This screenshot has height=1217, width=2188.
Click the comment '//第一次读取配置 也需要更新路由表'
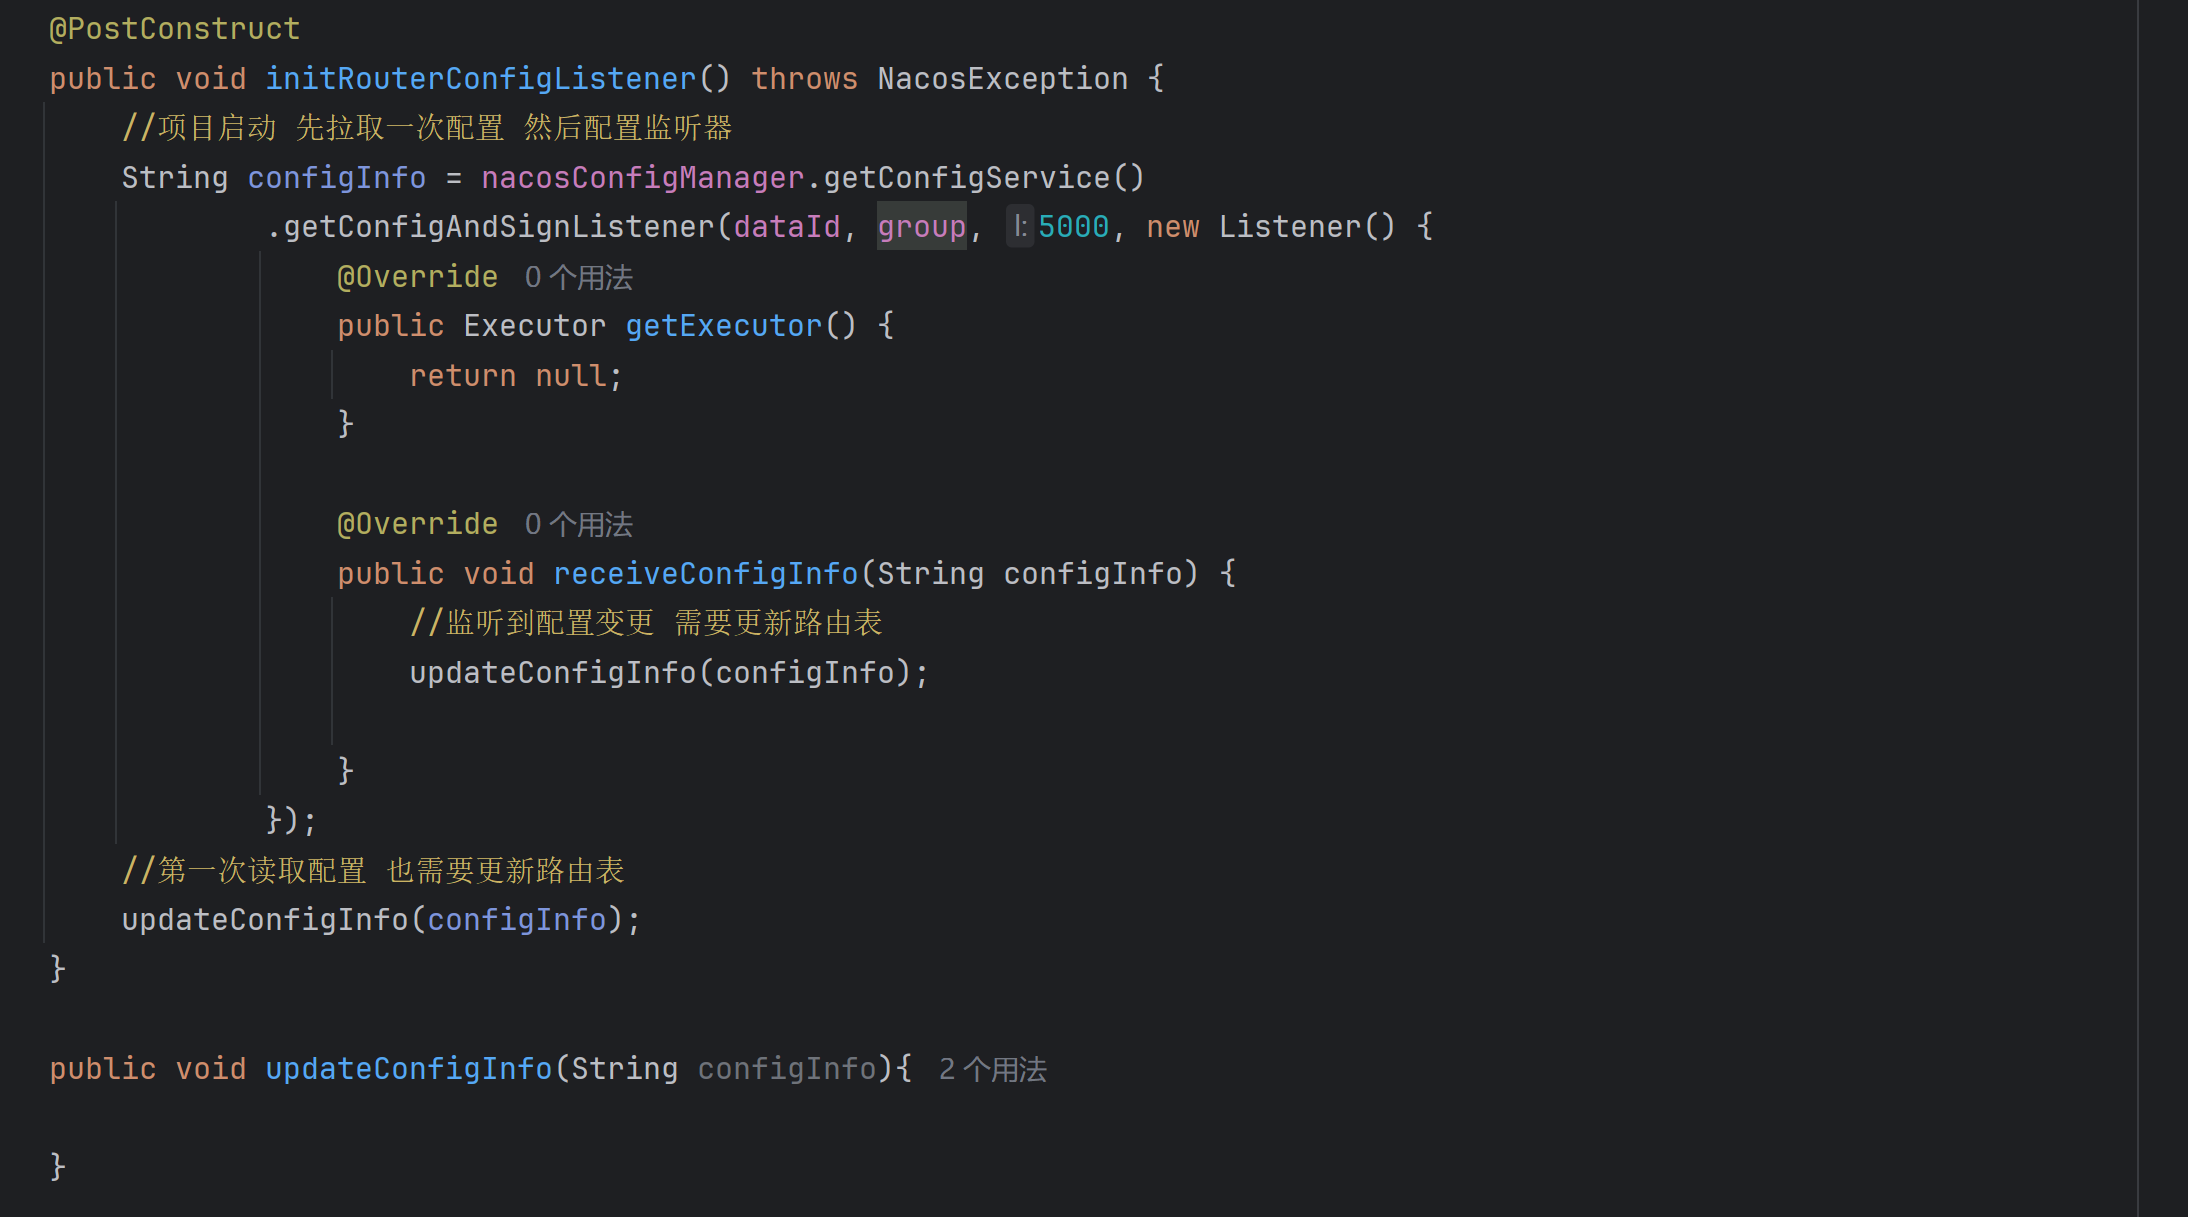tap(373, 870)
